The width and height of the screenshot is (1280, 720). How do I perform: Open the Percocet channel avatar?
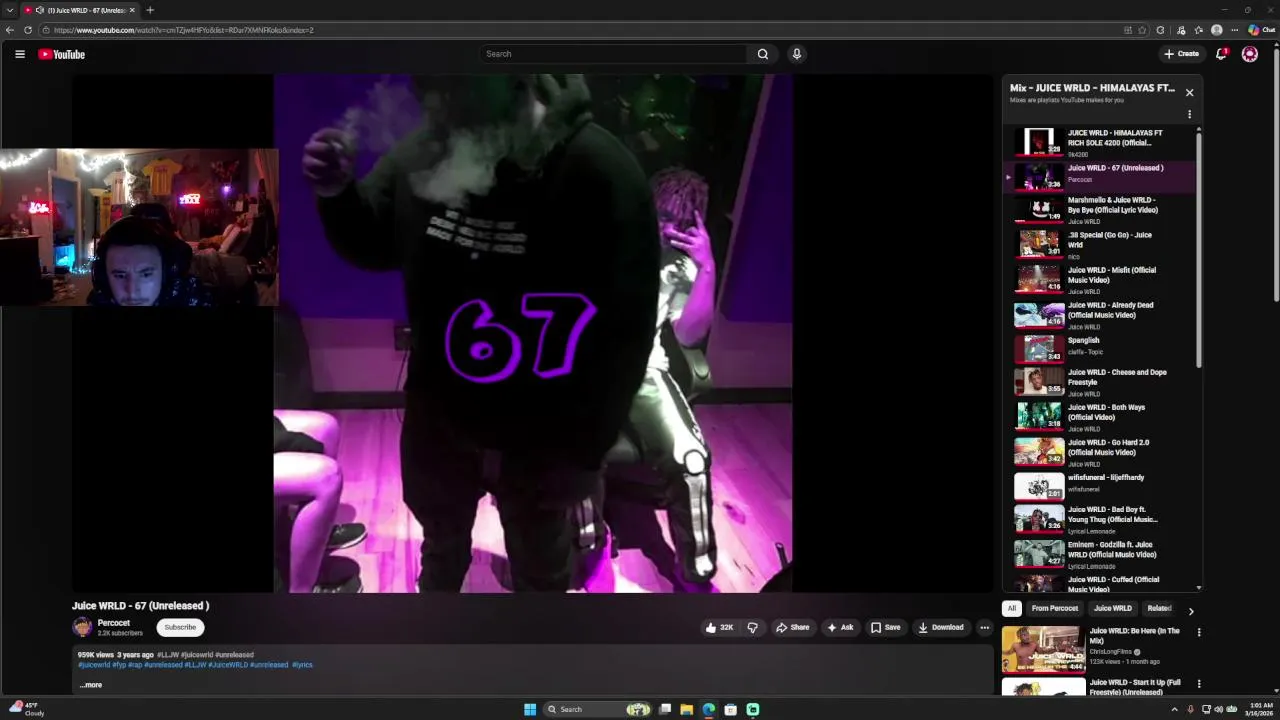point(82,627)
